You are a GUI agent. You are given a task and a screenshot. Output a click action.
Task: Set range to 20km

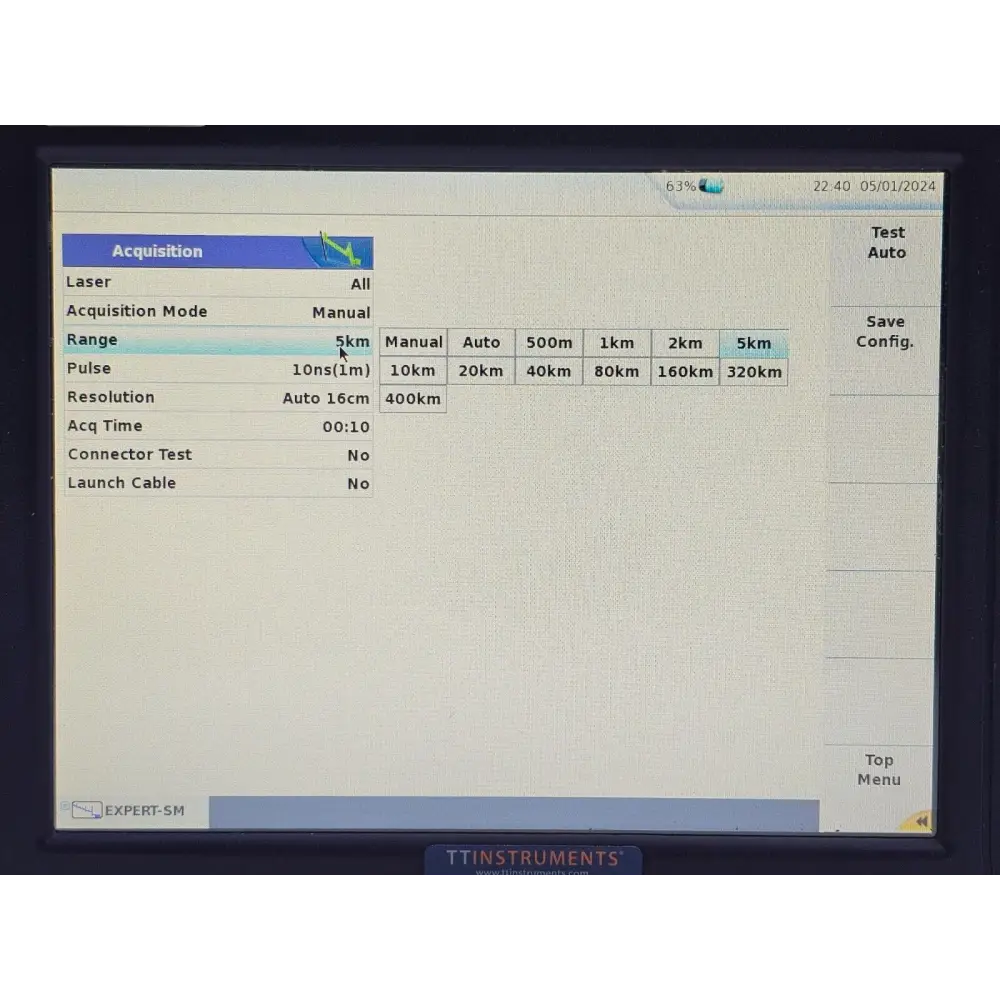pyautogui.click(x=481, y=371)
